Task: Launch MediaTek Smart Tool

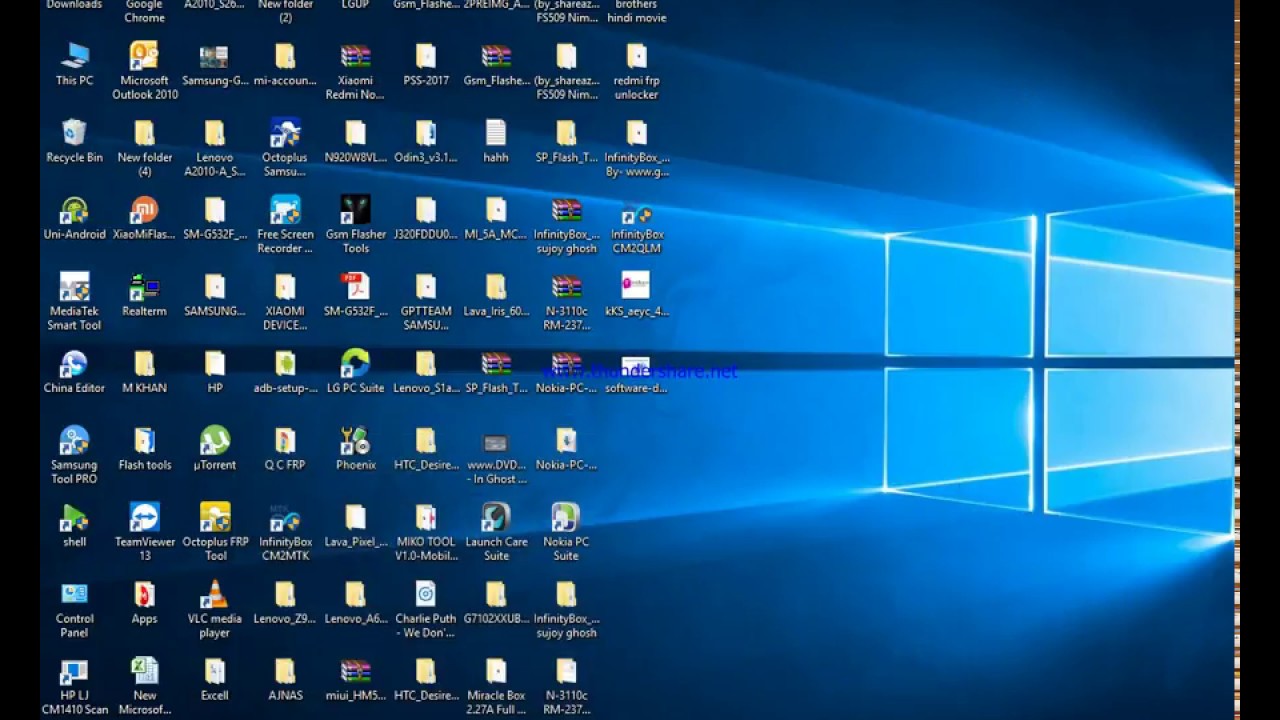Action: pos(74,301)
